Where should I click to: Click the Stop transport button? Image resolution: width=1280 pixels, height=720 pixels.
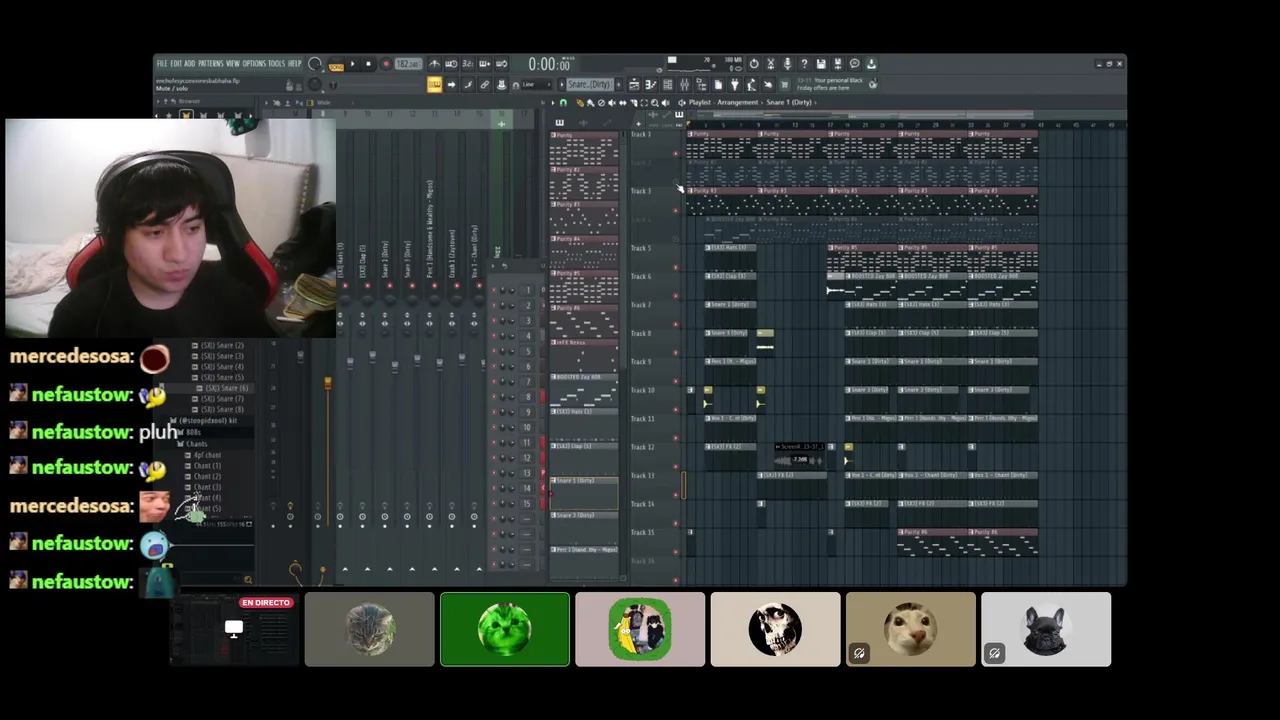click(369, 64)
